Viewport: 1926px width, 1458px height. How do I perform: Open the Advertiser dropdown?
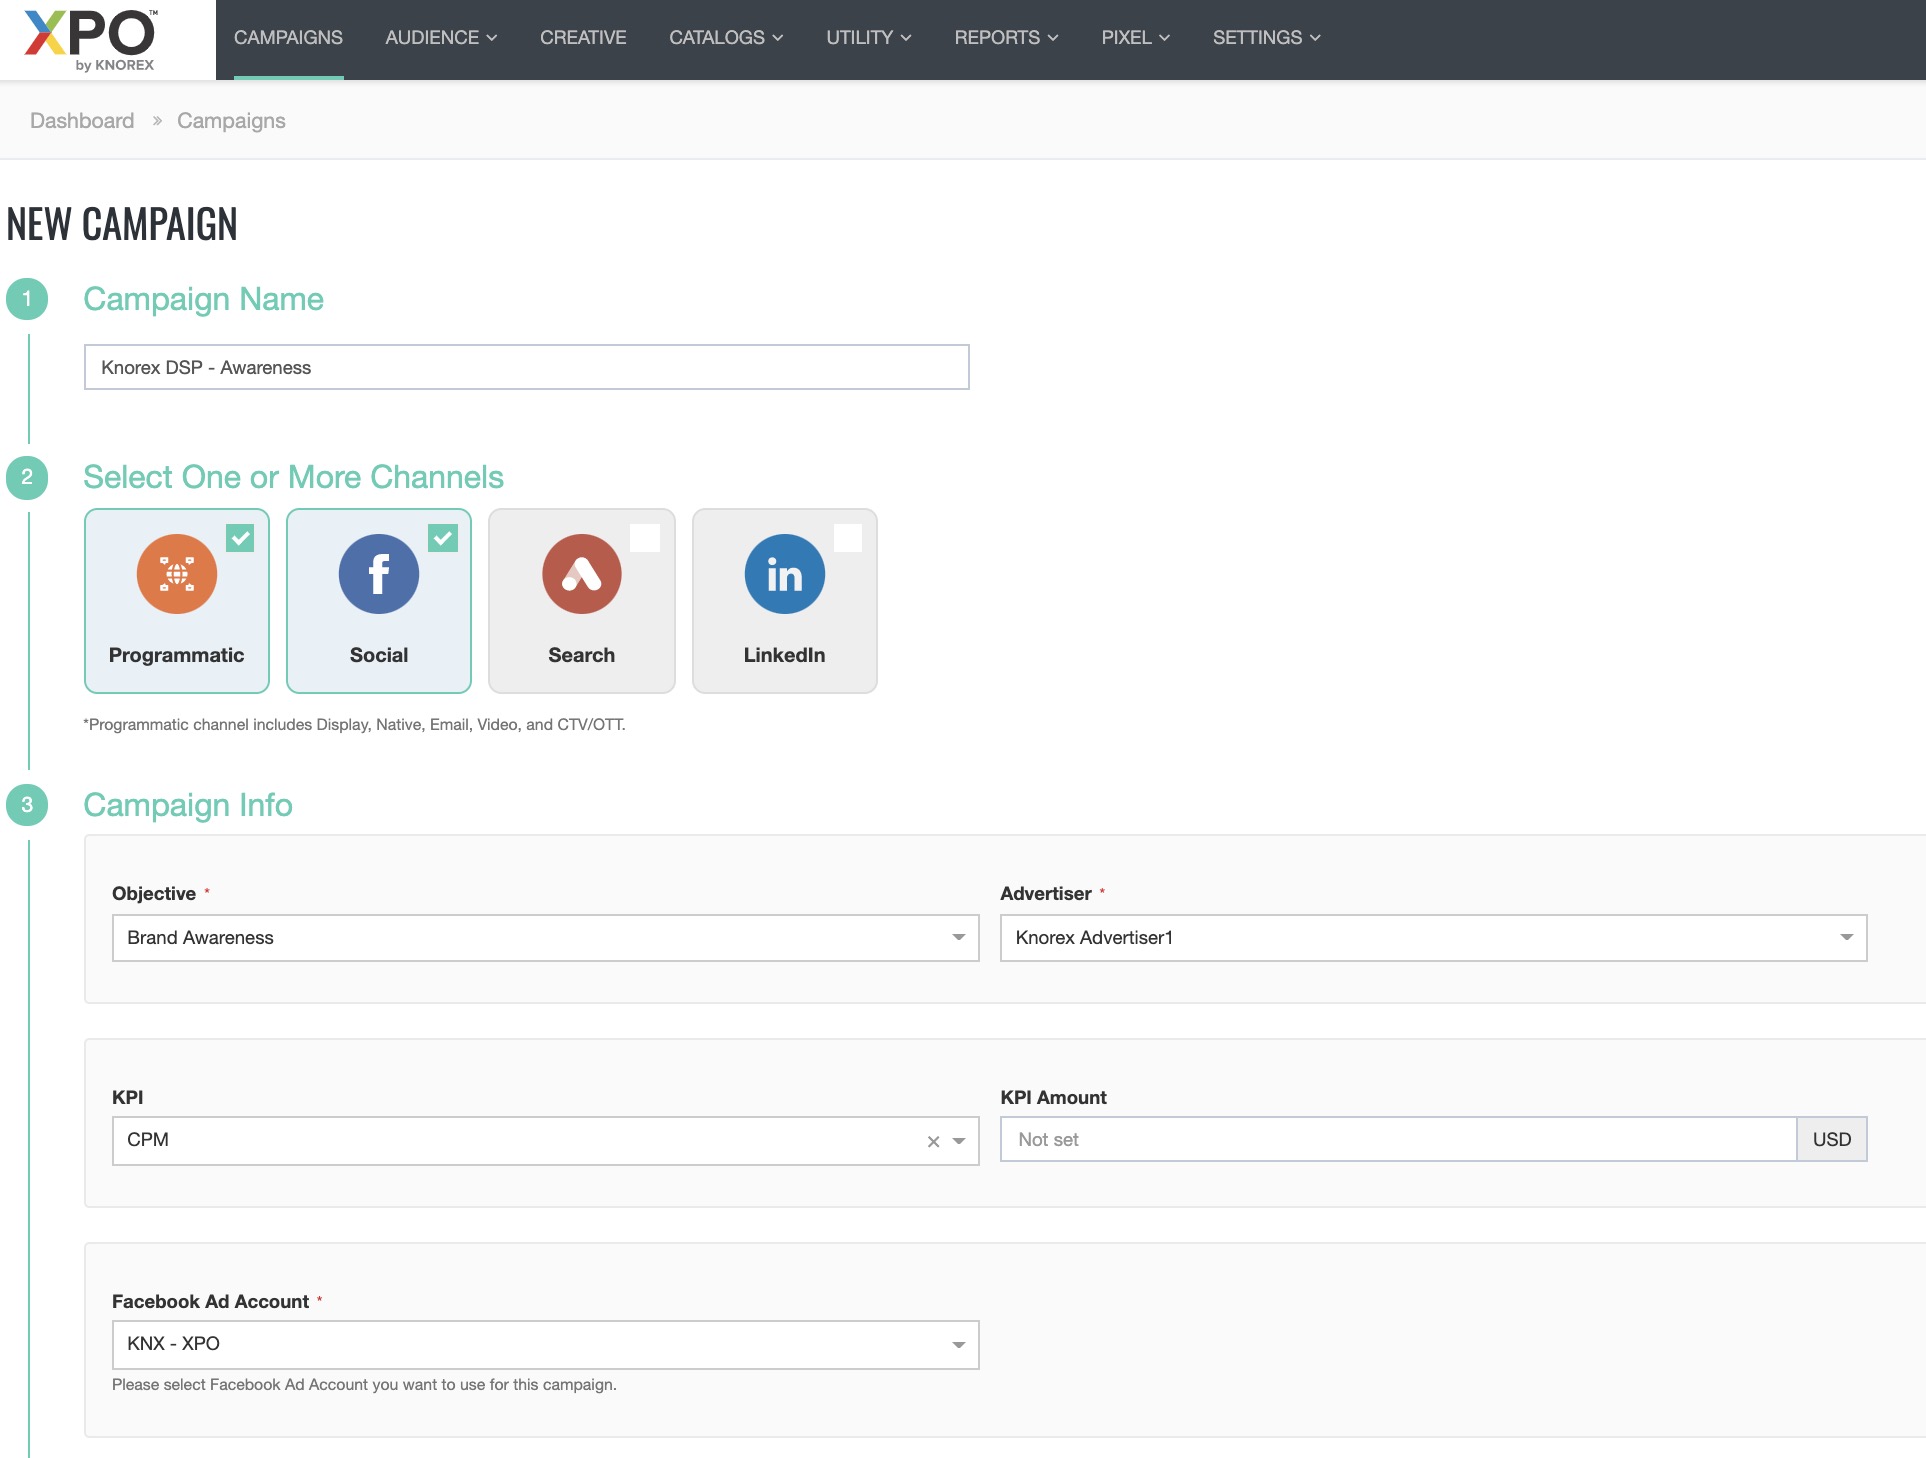point(1433,938)
